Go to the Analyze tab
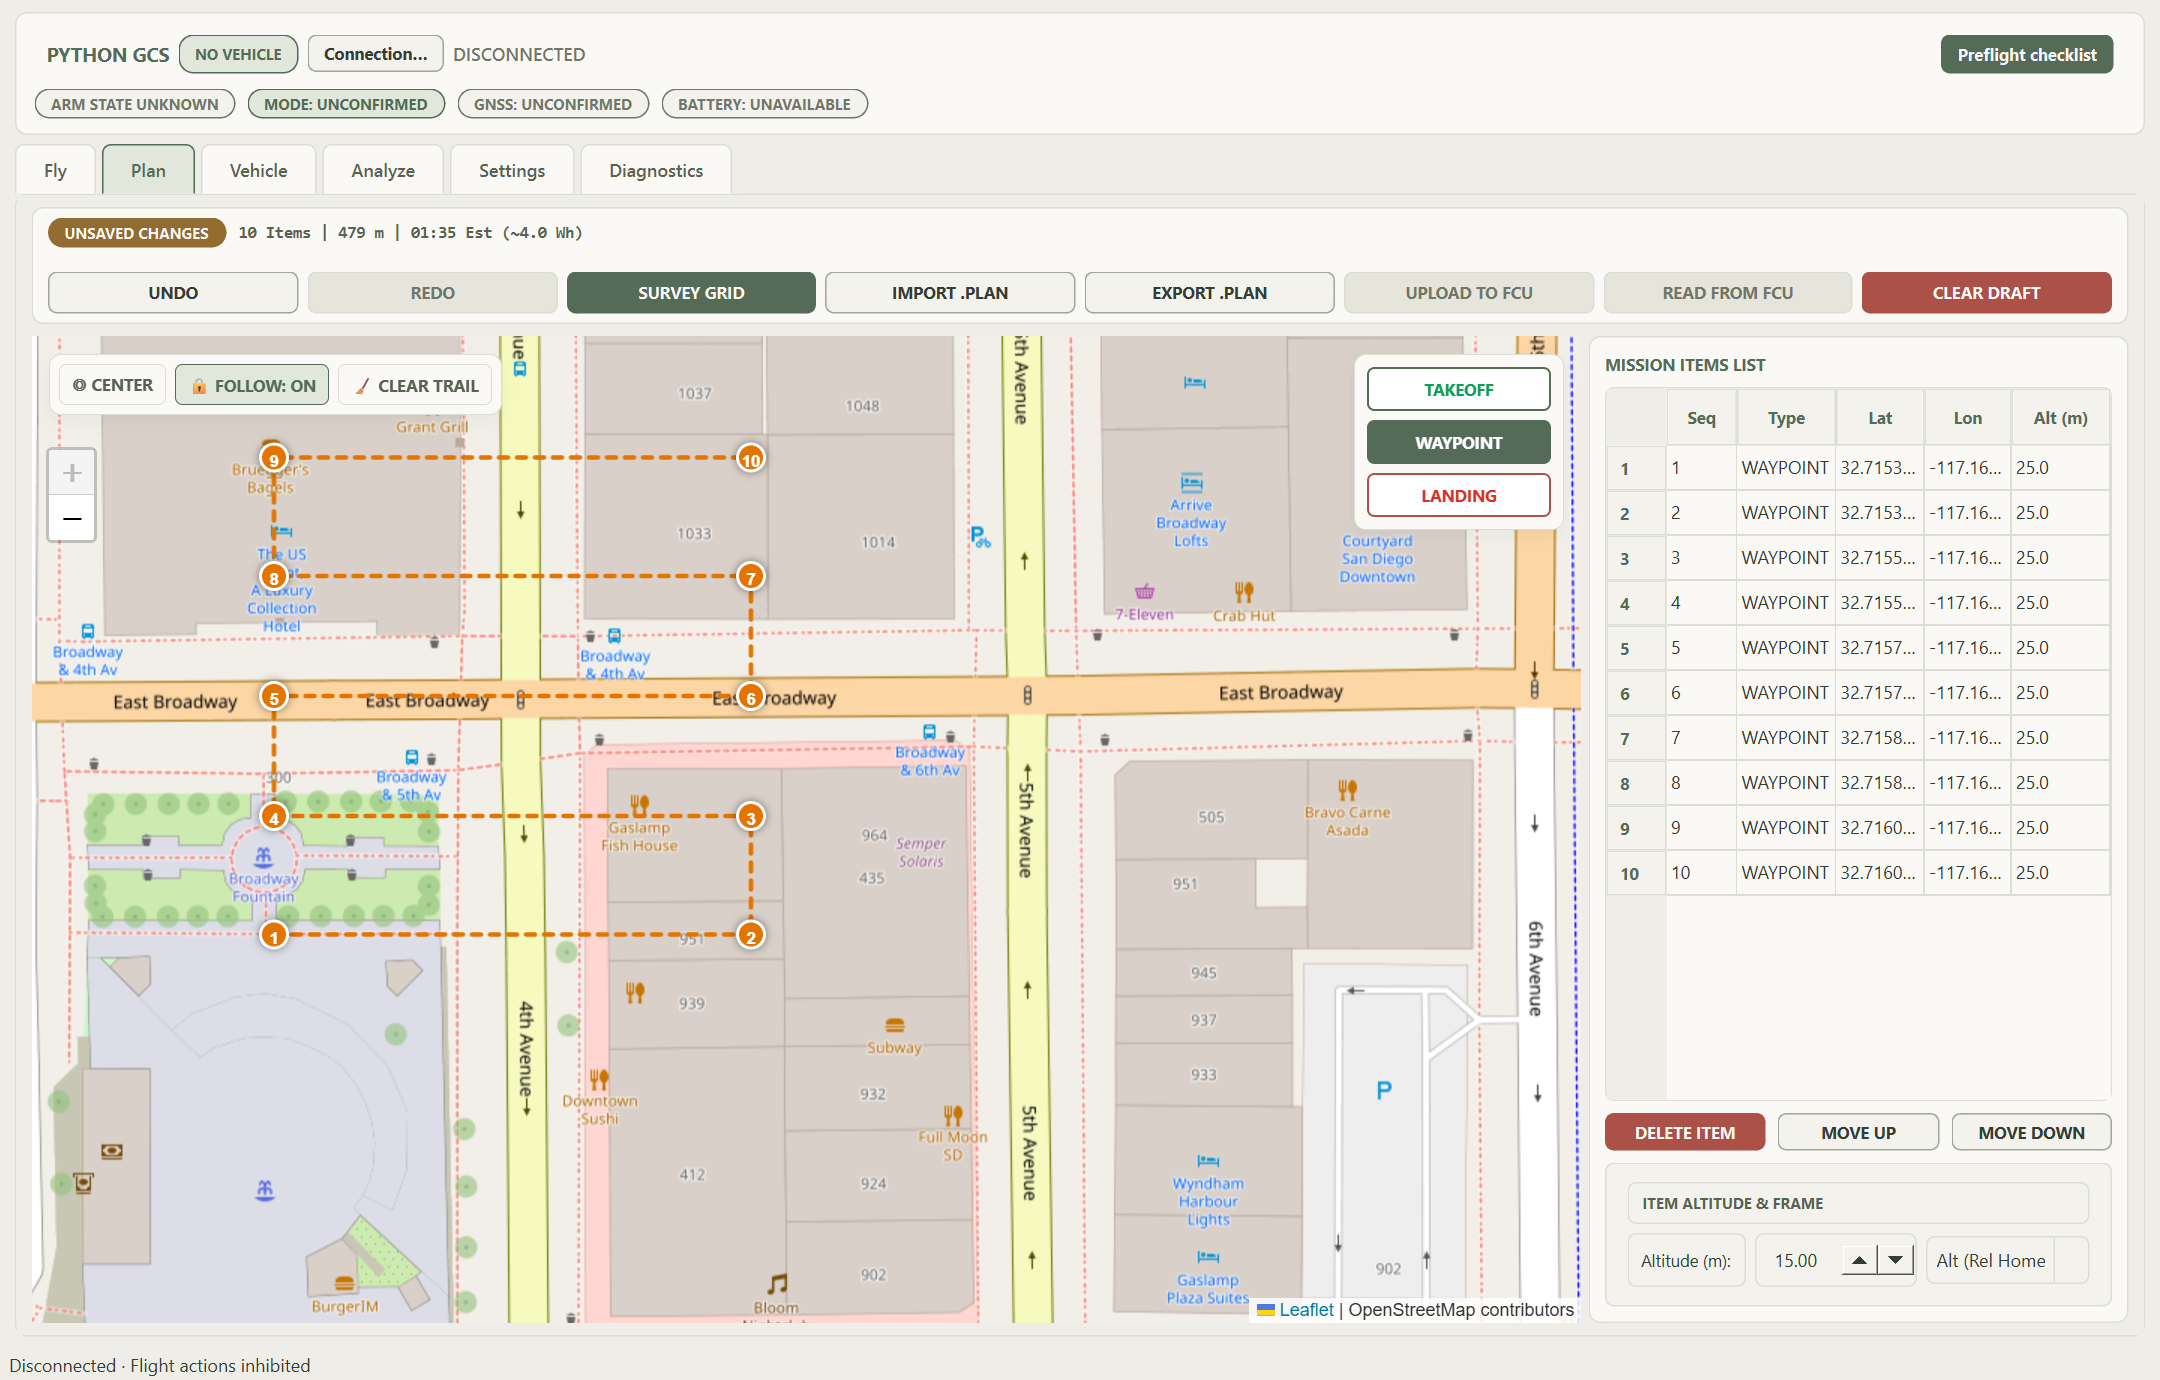Screen dimensions: 2160x1380 pyautogui.click(x=383, y=170)
